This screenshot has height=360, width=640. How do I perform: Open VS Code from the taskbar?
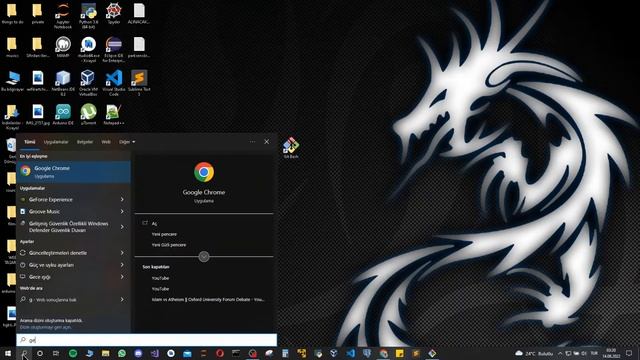351,353
